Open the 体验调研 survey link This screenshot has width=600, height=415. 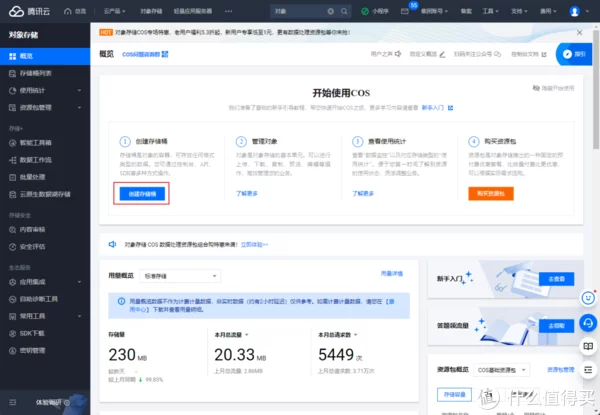coord(52,402)
